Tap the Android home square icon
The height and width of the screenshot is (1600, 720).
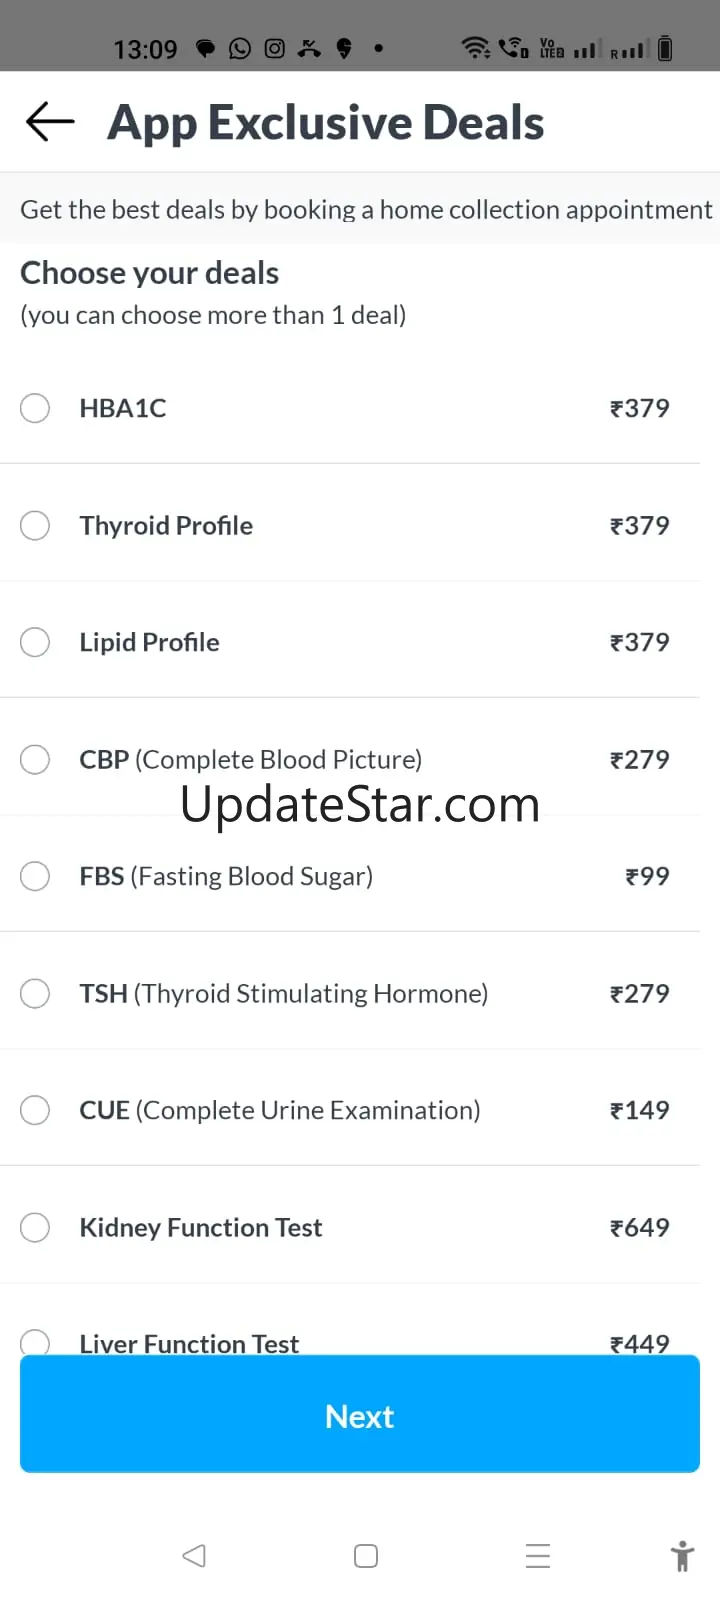pos(366,1556)
